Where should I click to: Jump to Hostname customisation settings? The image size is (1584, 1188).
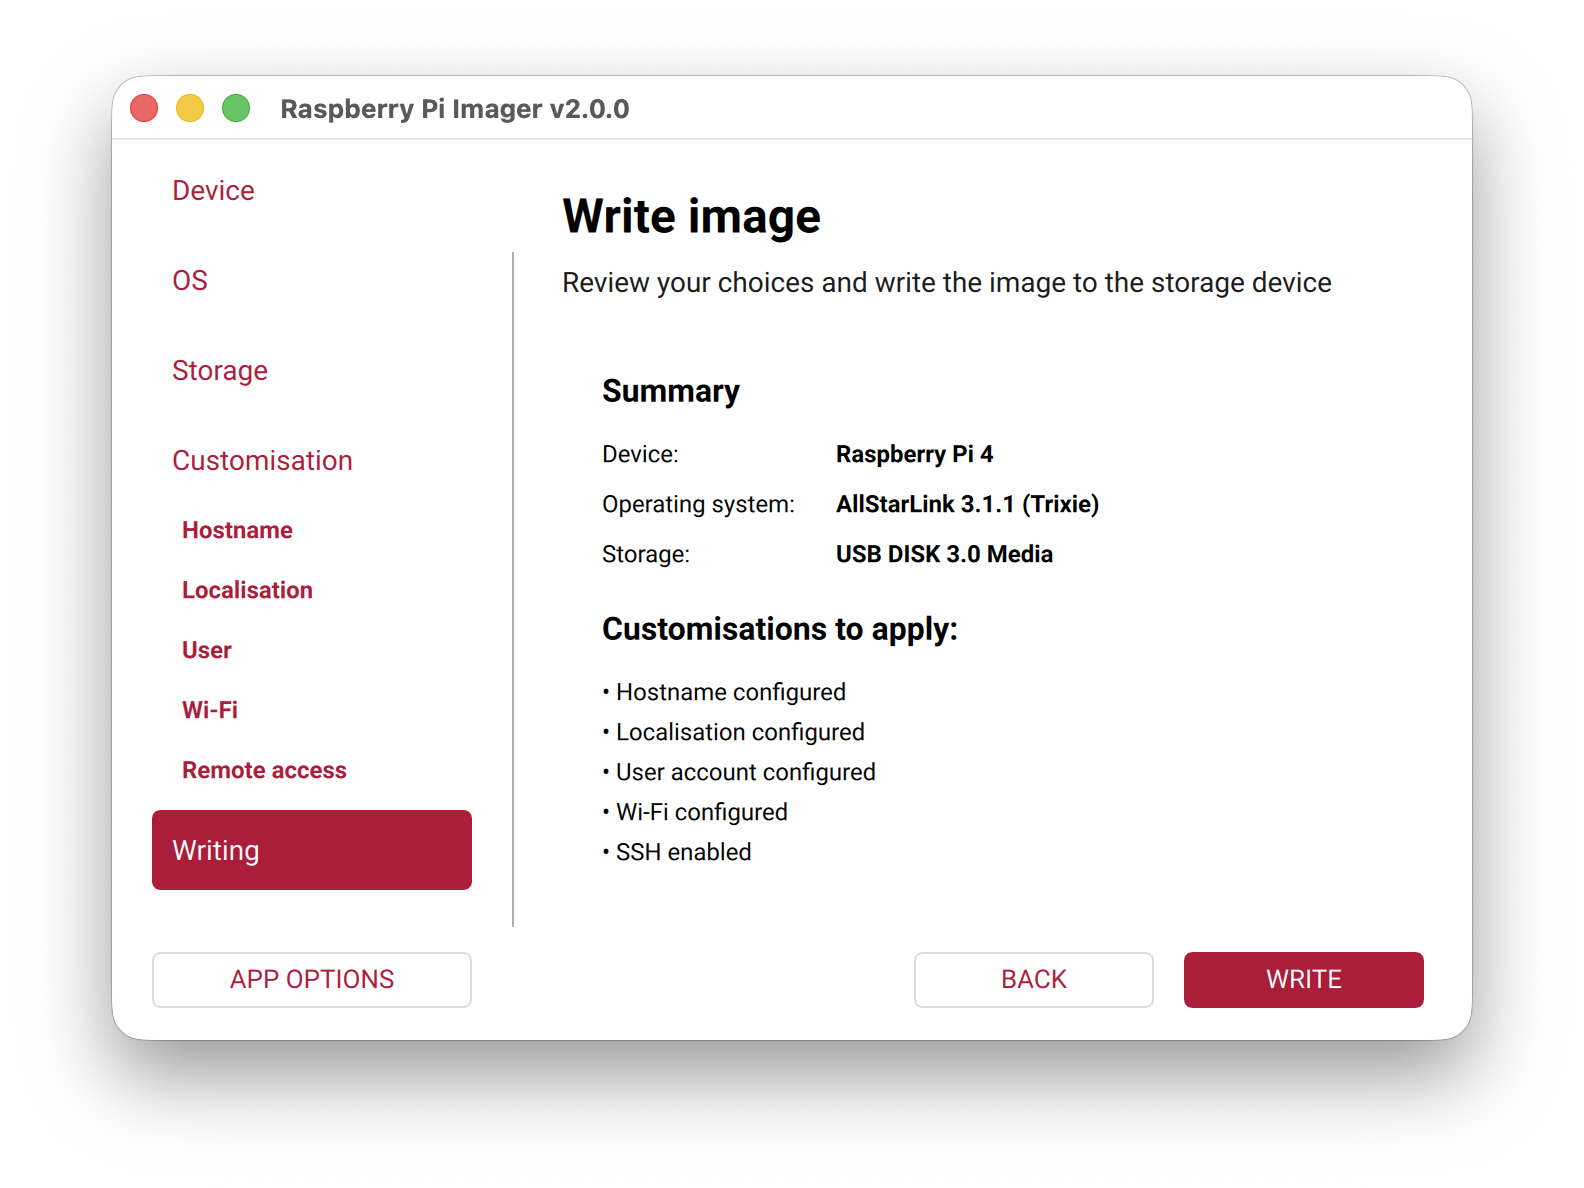(237, 530)
